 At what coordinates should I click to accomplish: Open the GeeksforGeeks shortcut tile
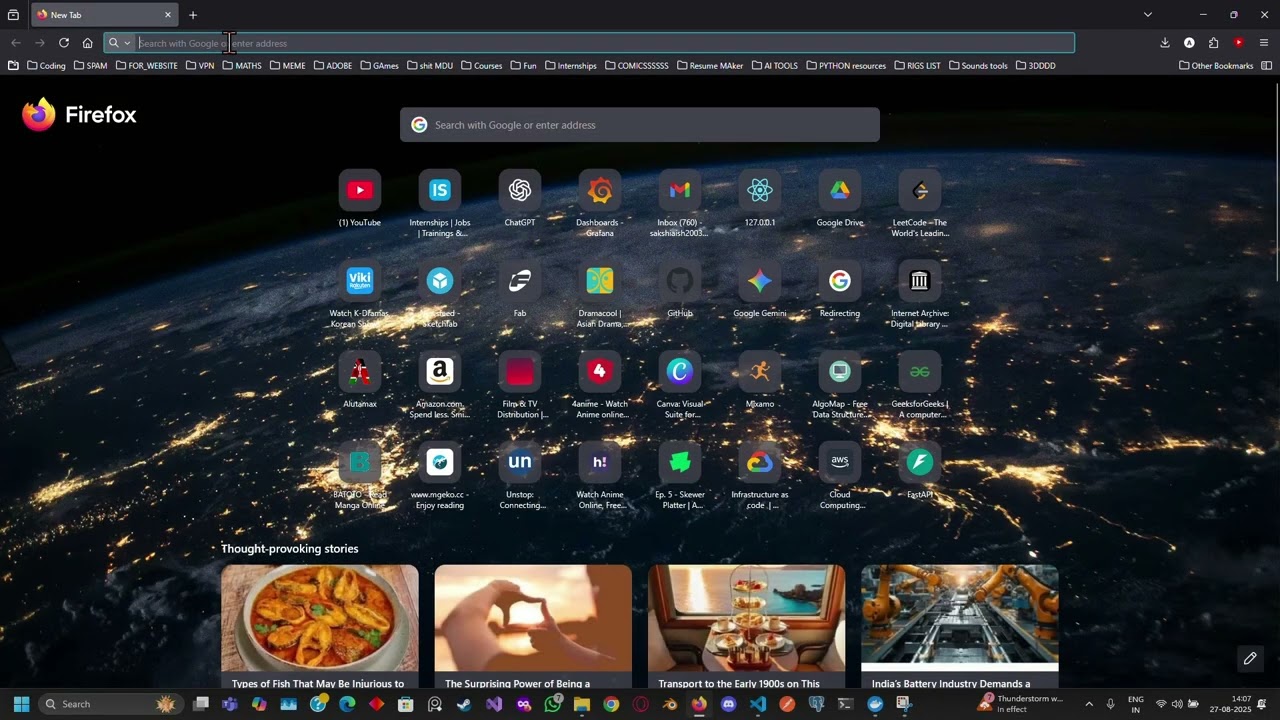920,372
